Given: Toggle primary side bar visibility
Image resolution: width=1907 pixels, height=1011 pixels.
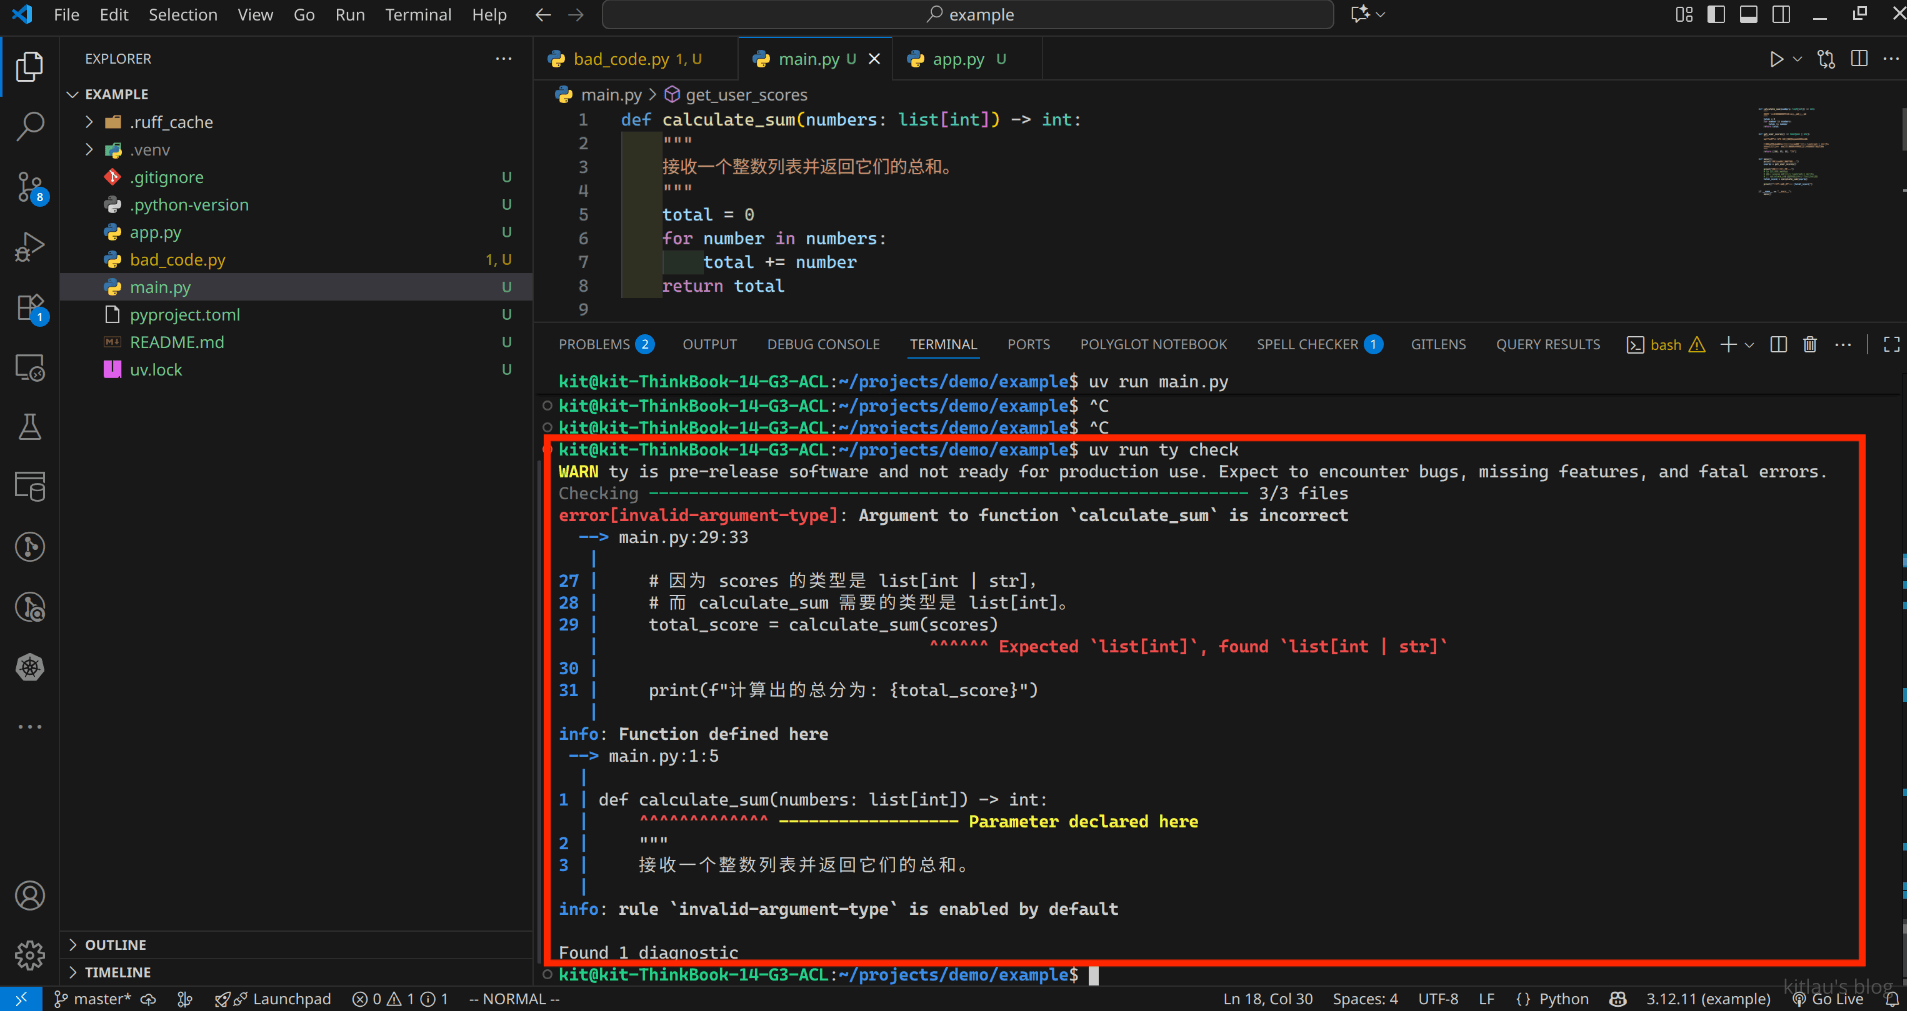Looking at the screenshot, I should tap(1716, 14).
